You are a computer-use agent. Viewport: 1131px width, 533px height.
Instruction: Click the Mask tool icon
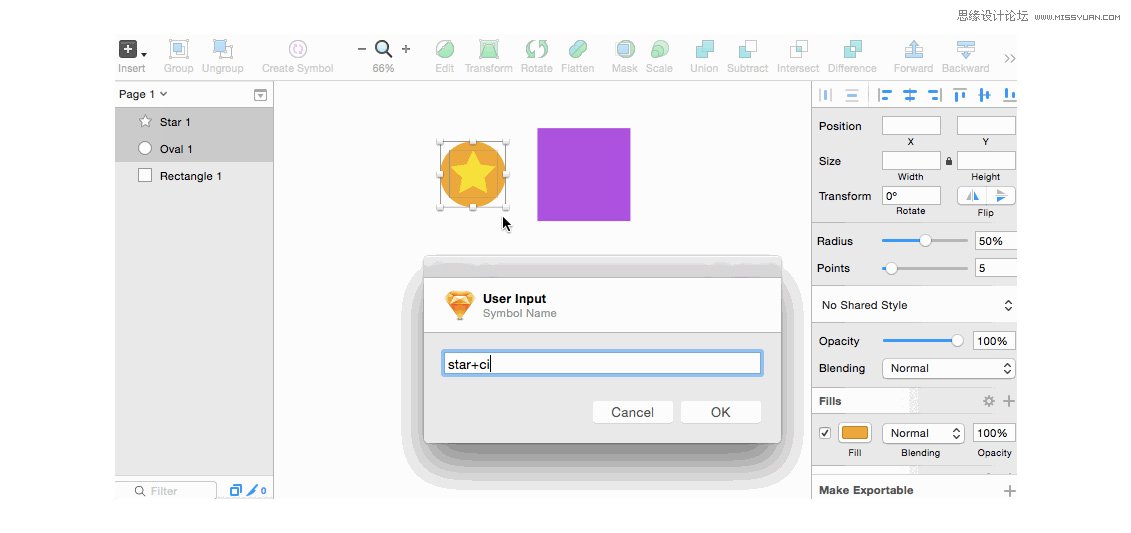[x=624, y=49]
